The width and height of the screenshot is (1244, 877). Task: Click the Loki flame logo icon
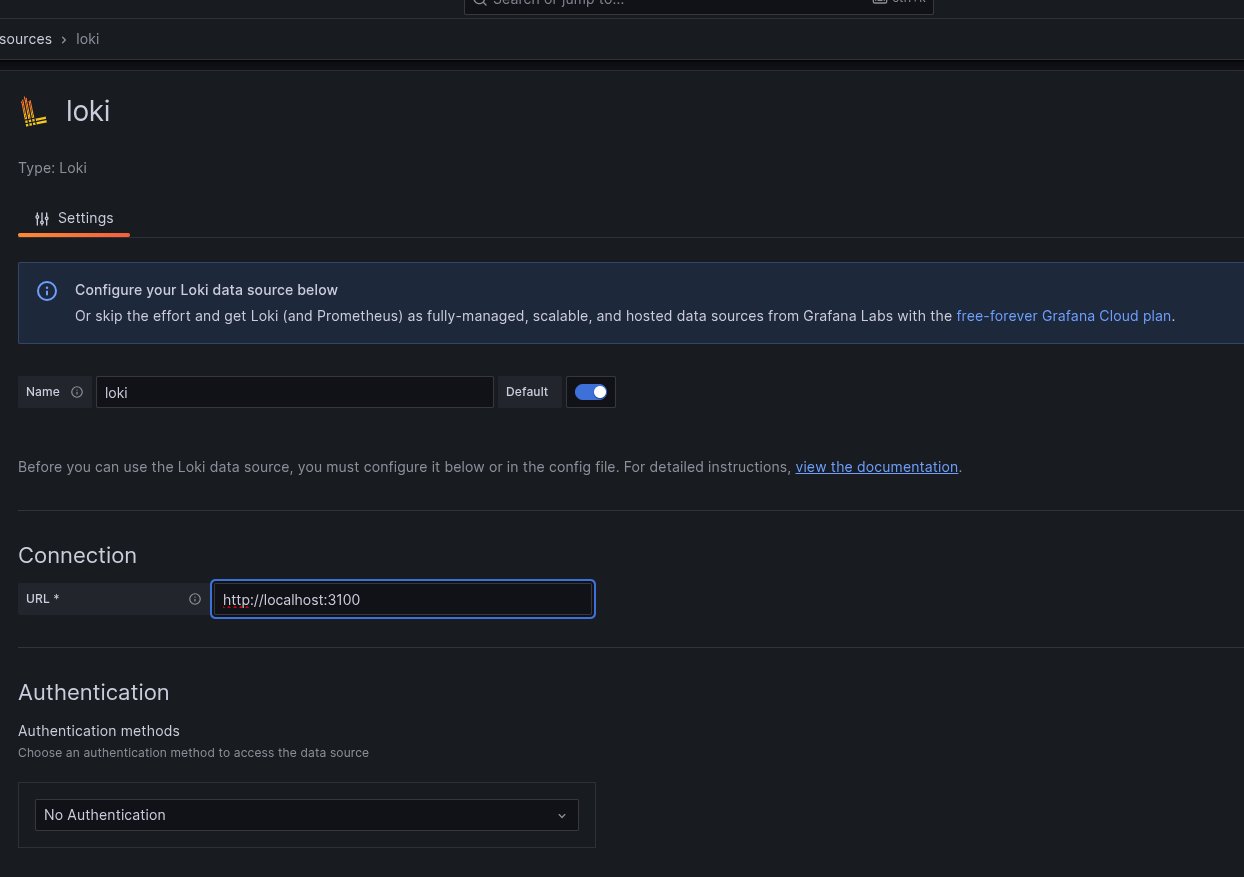click(x=33, y=111)
